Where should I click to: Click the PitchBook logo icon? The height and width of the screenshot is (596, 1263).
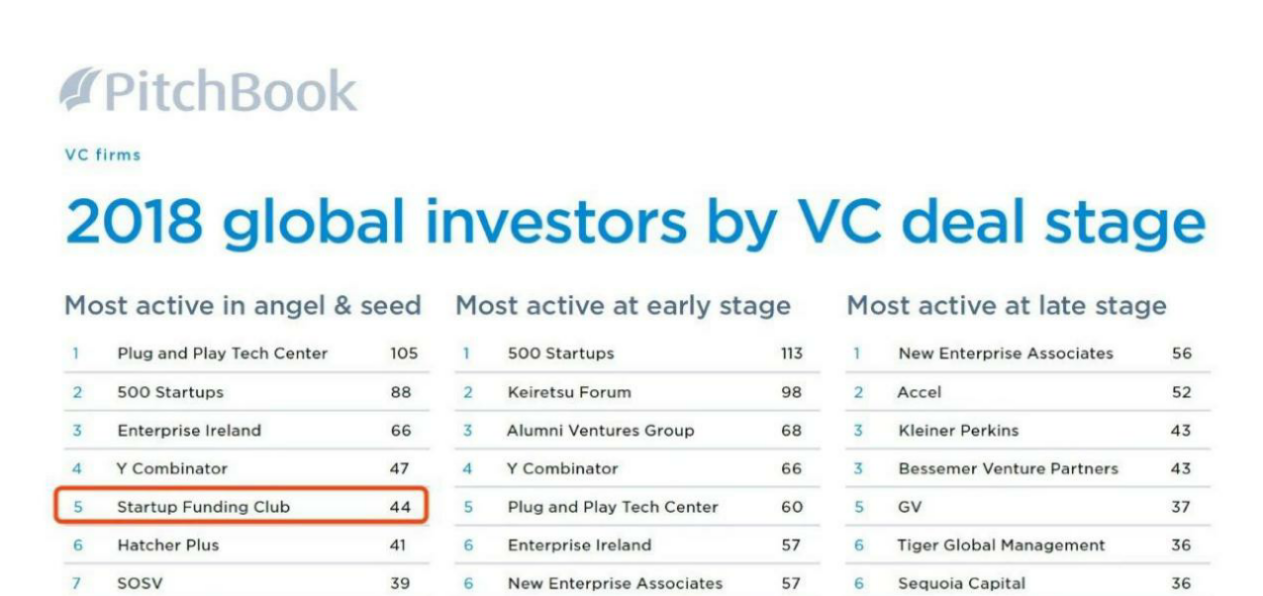[x=79, y=90]
